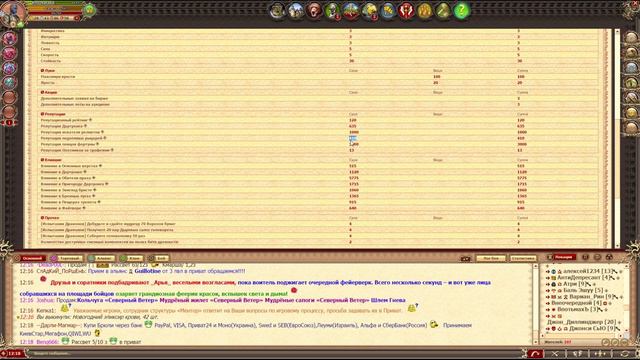Click the Benq666 sender name in chat
The image size is (640, 360).
click(47, 342)
